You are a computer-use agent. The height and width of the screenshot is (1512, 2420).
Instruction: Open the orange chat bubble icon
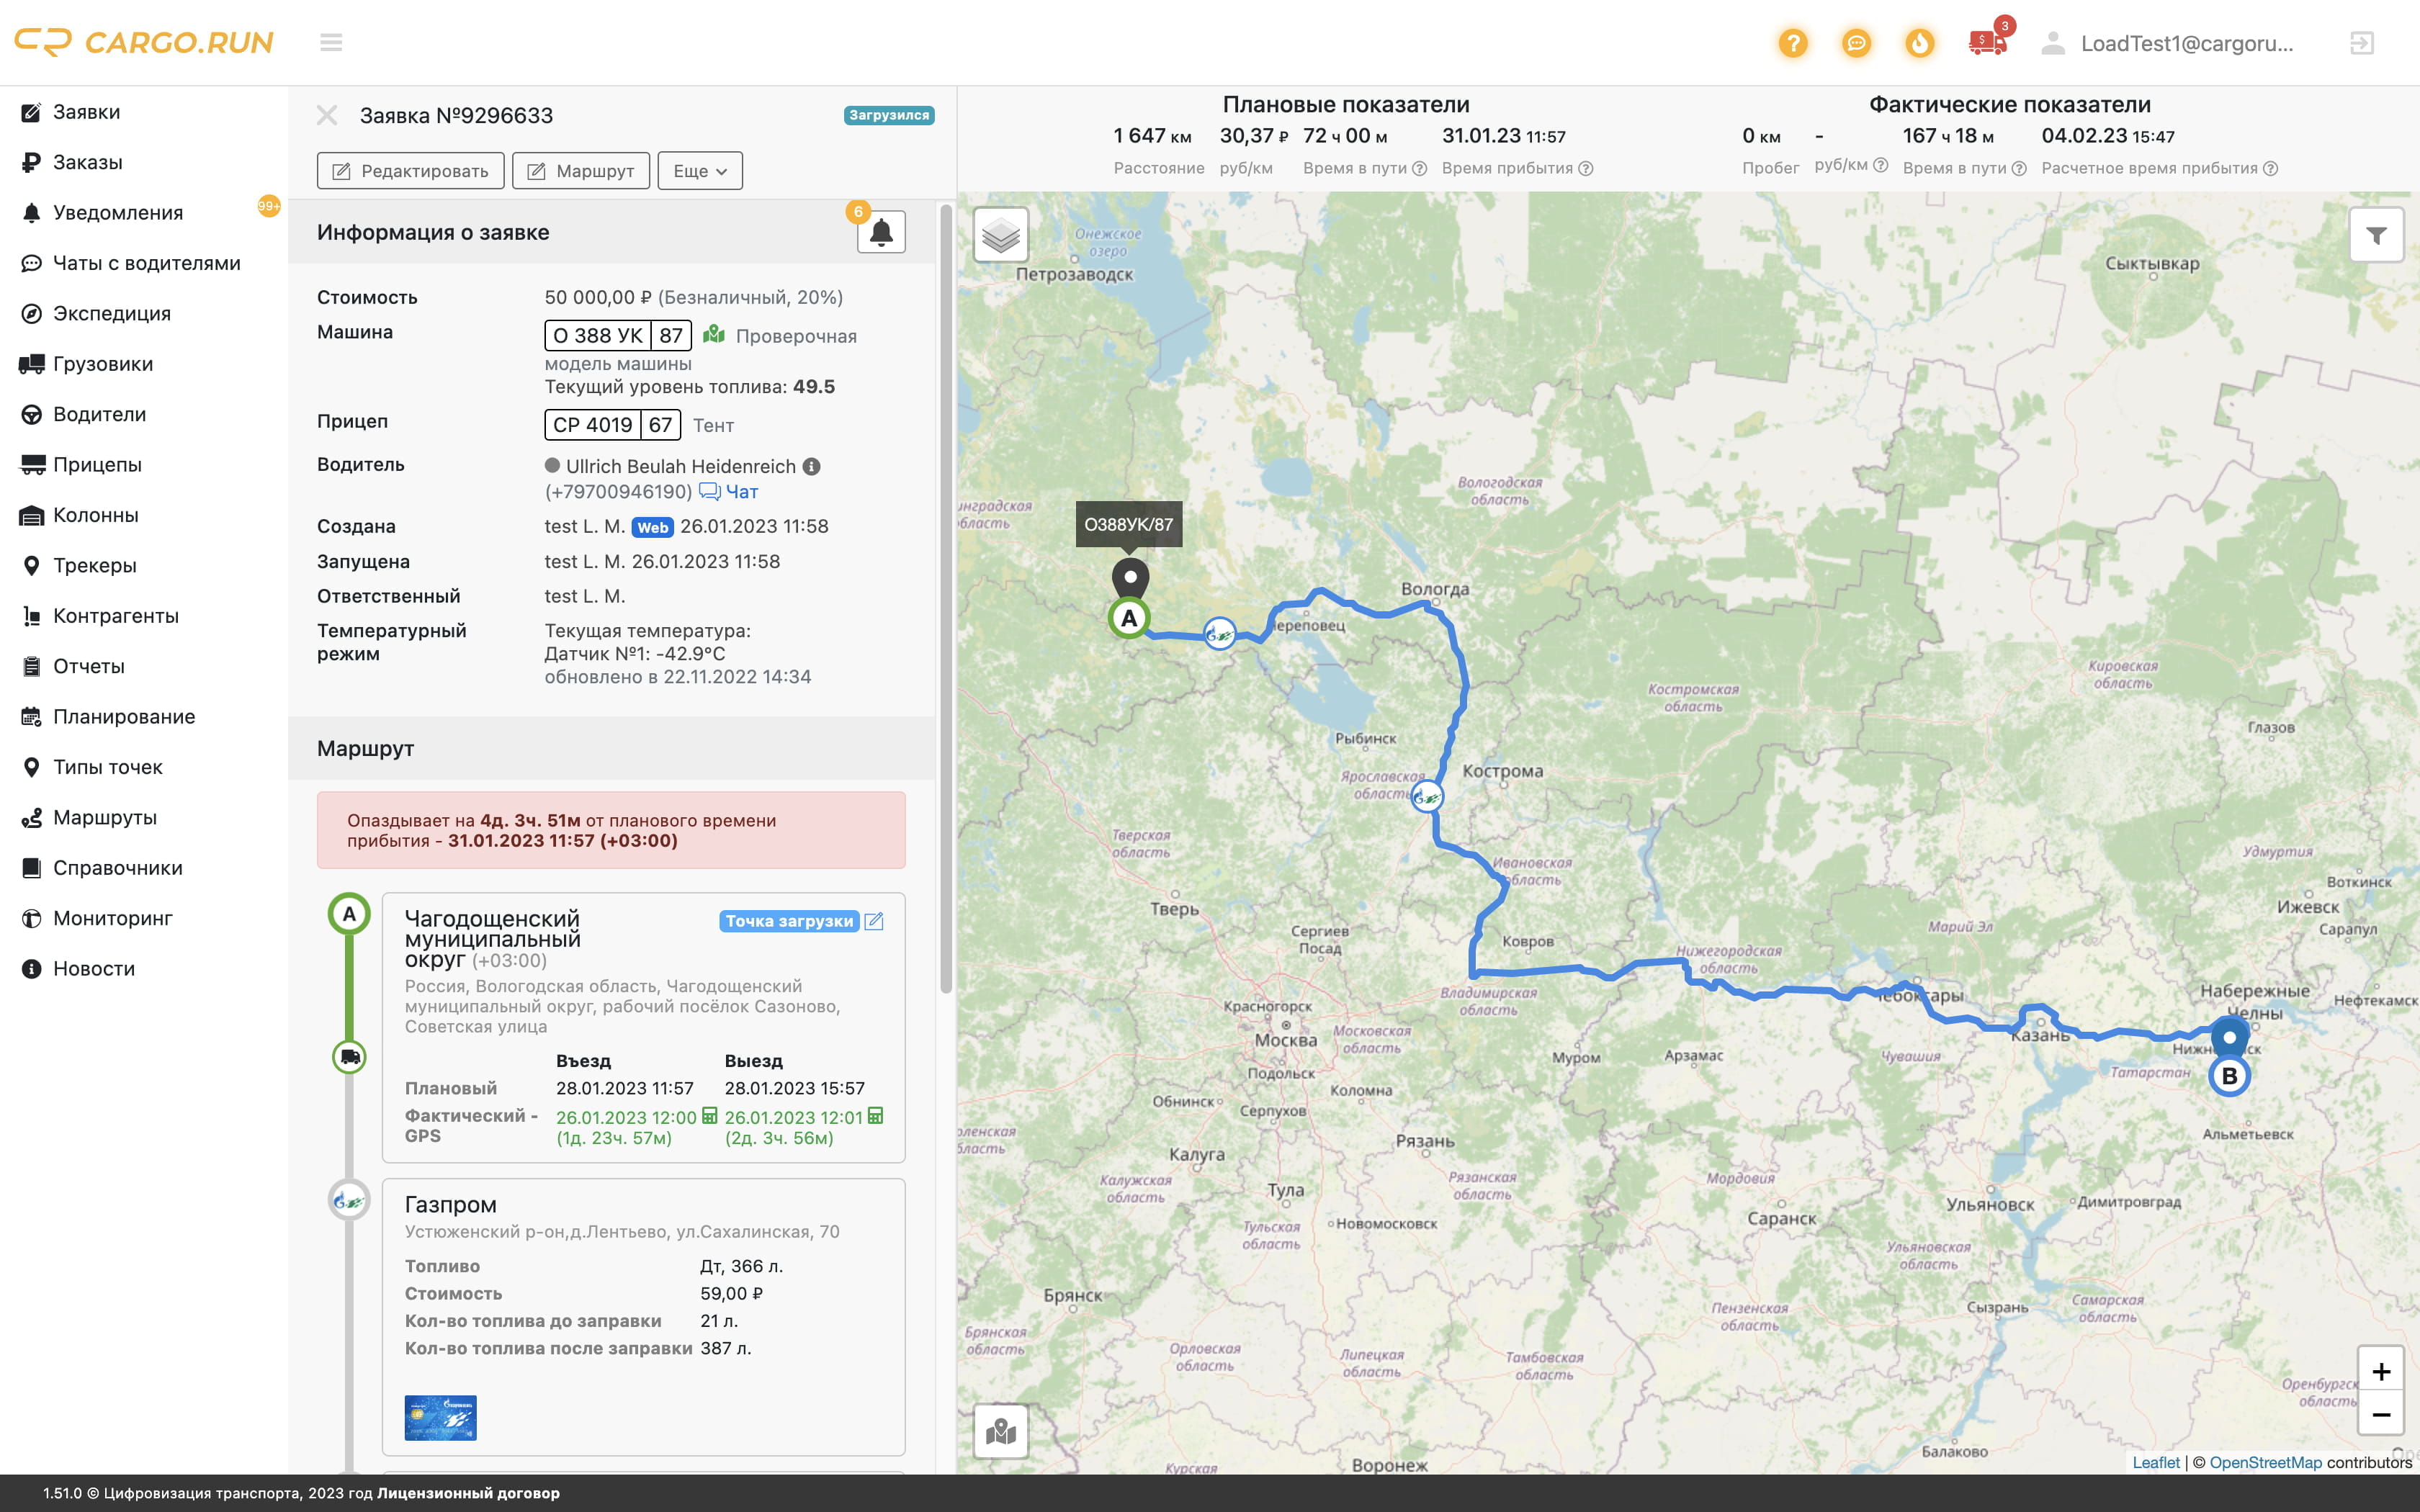1856,43
